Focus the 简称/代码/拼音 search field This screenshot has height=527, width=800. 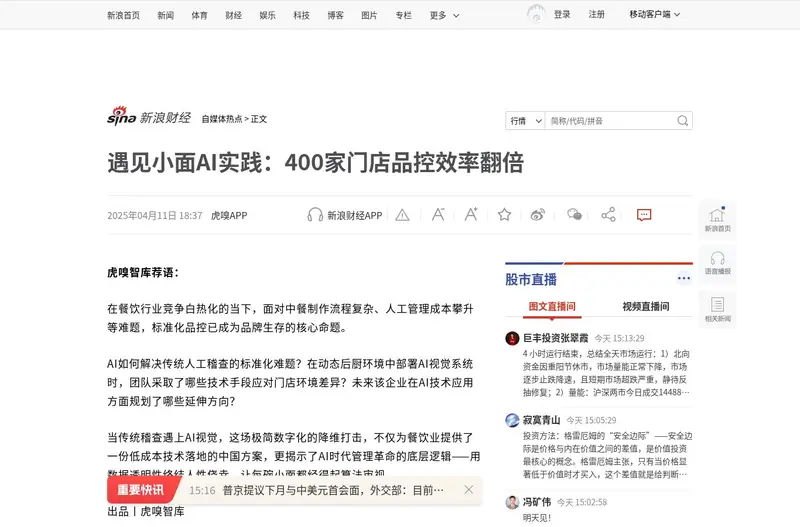tap(610, 121)
